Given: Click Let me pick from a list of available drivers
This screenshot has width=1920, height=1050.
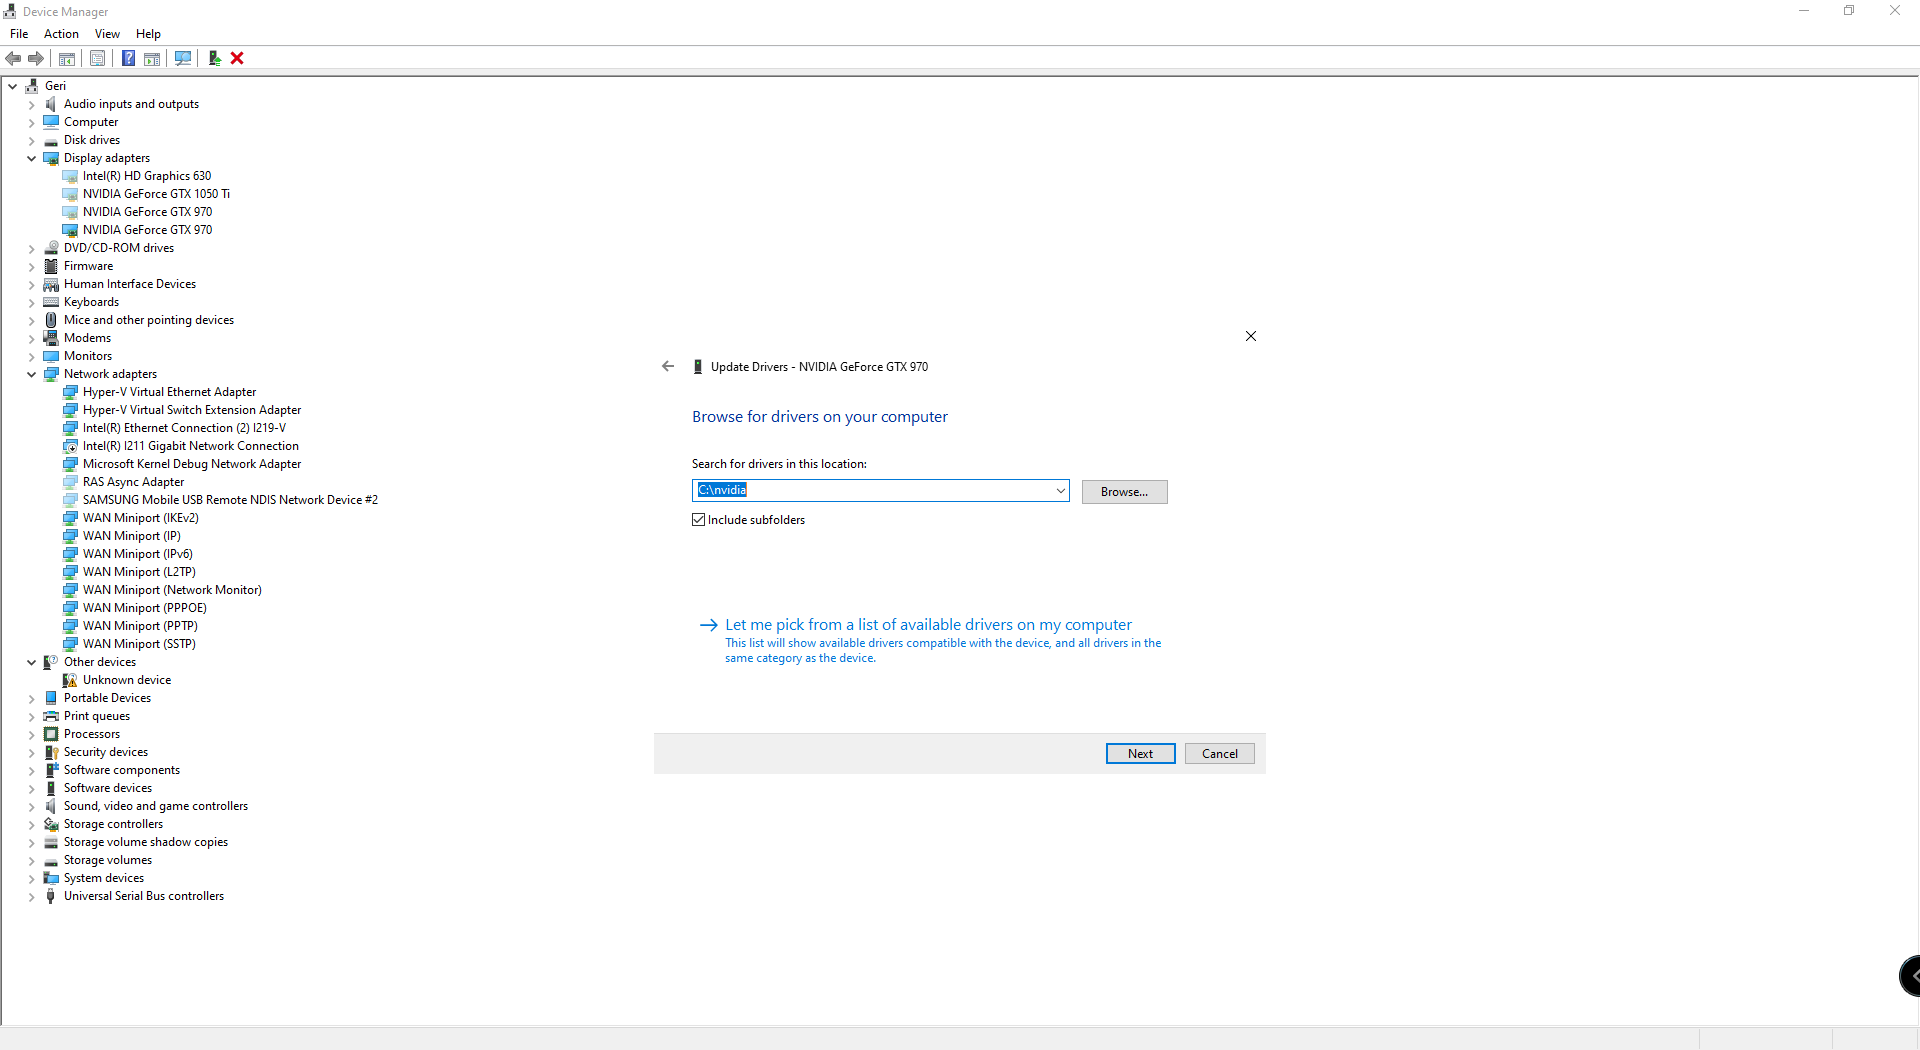Looking at the screenshot, I should coord(926,623).
